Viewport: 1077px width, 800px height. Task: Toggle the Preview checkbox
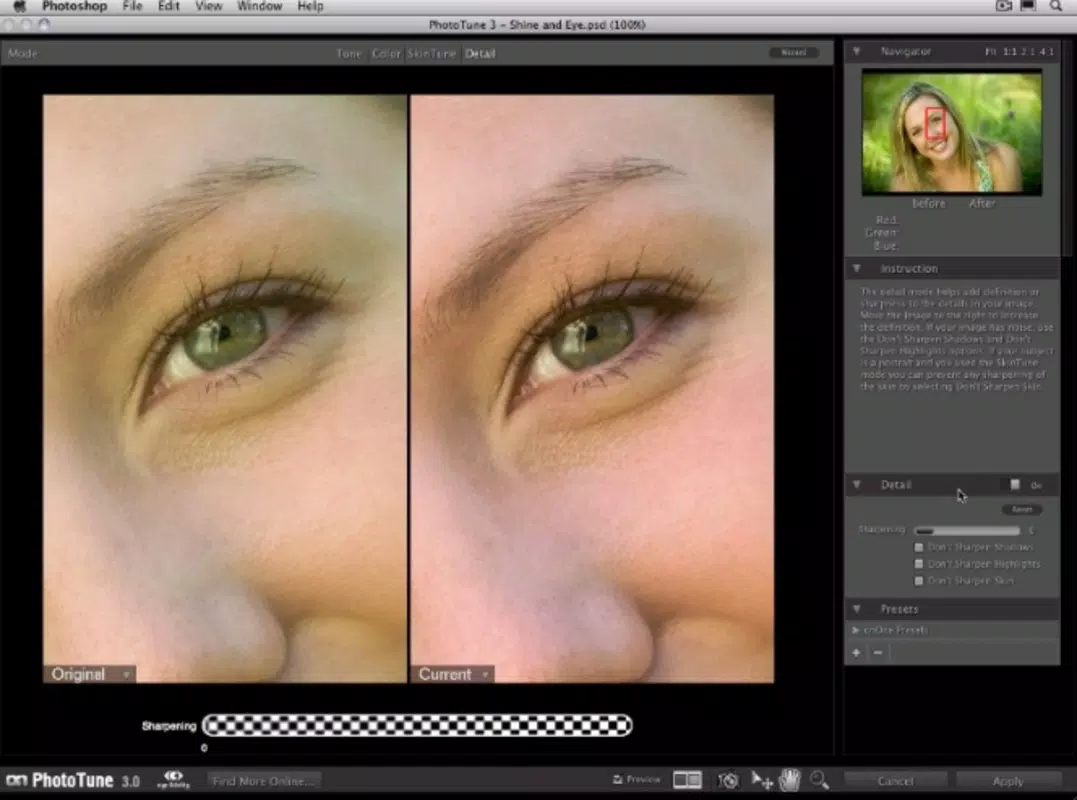pyautogui.click(x=617, y=779)
